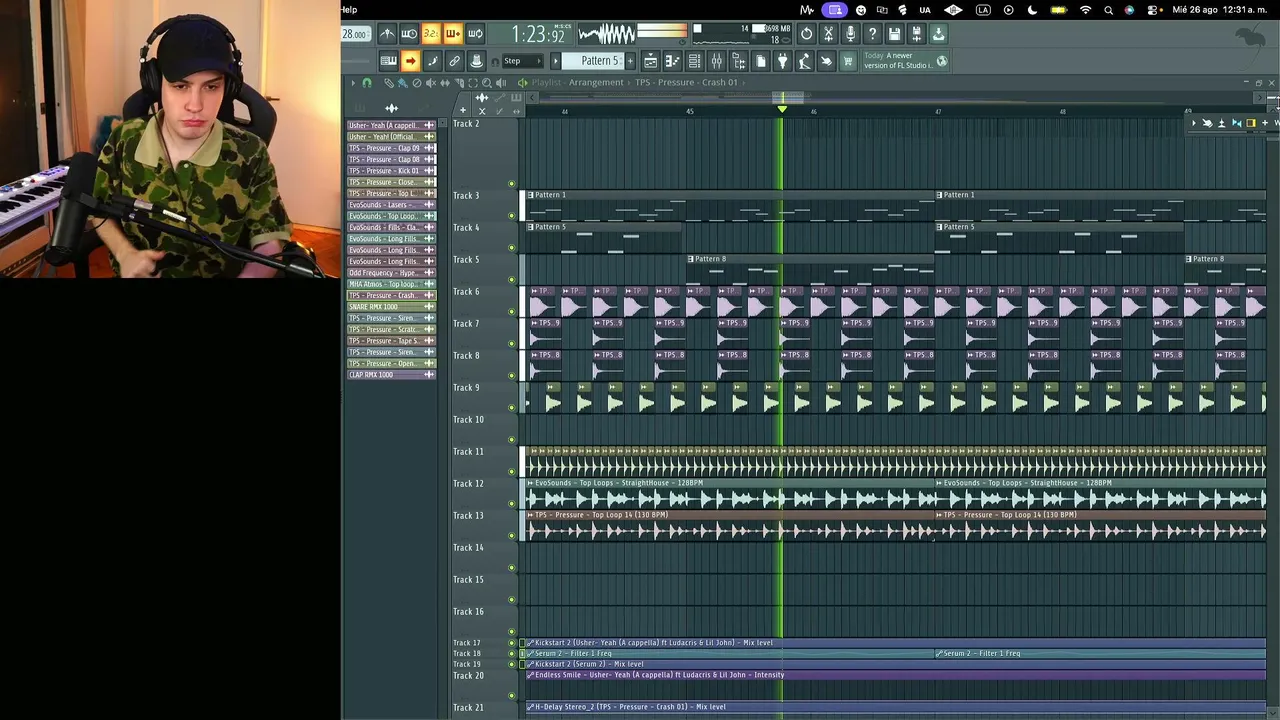Open the Playlist options menu arrow
The width and height of the screenshot is (1280, 720).
pyautogui.click(x=352, y=83)
